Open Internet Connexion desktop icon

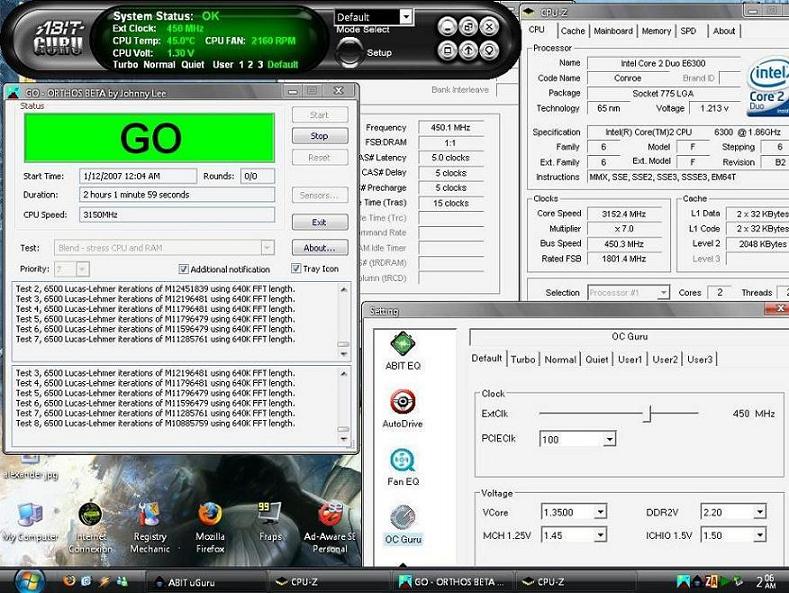tap(91, 528)
